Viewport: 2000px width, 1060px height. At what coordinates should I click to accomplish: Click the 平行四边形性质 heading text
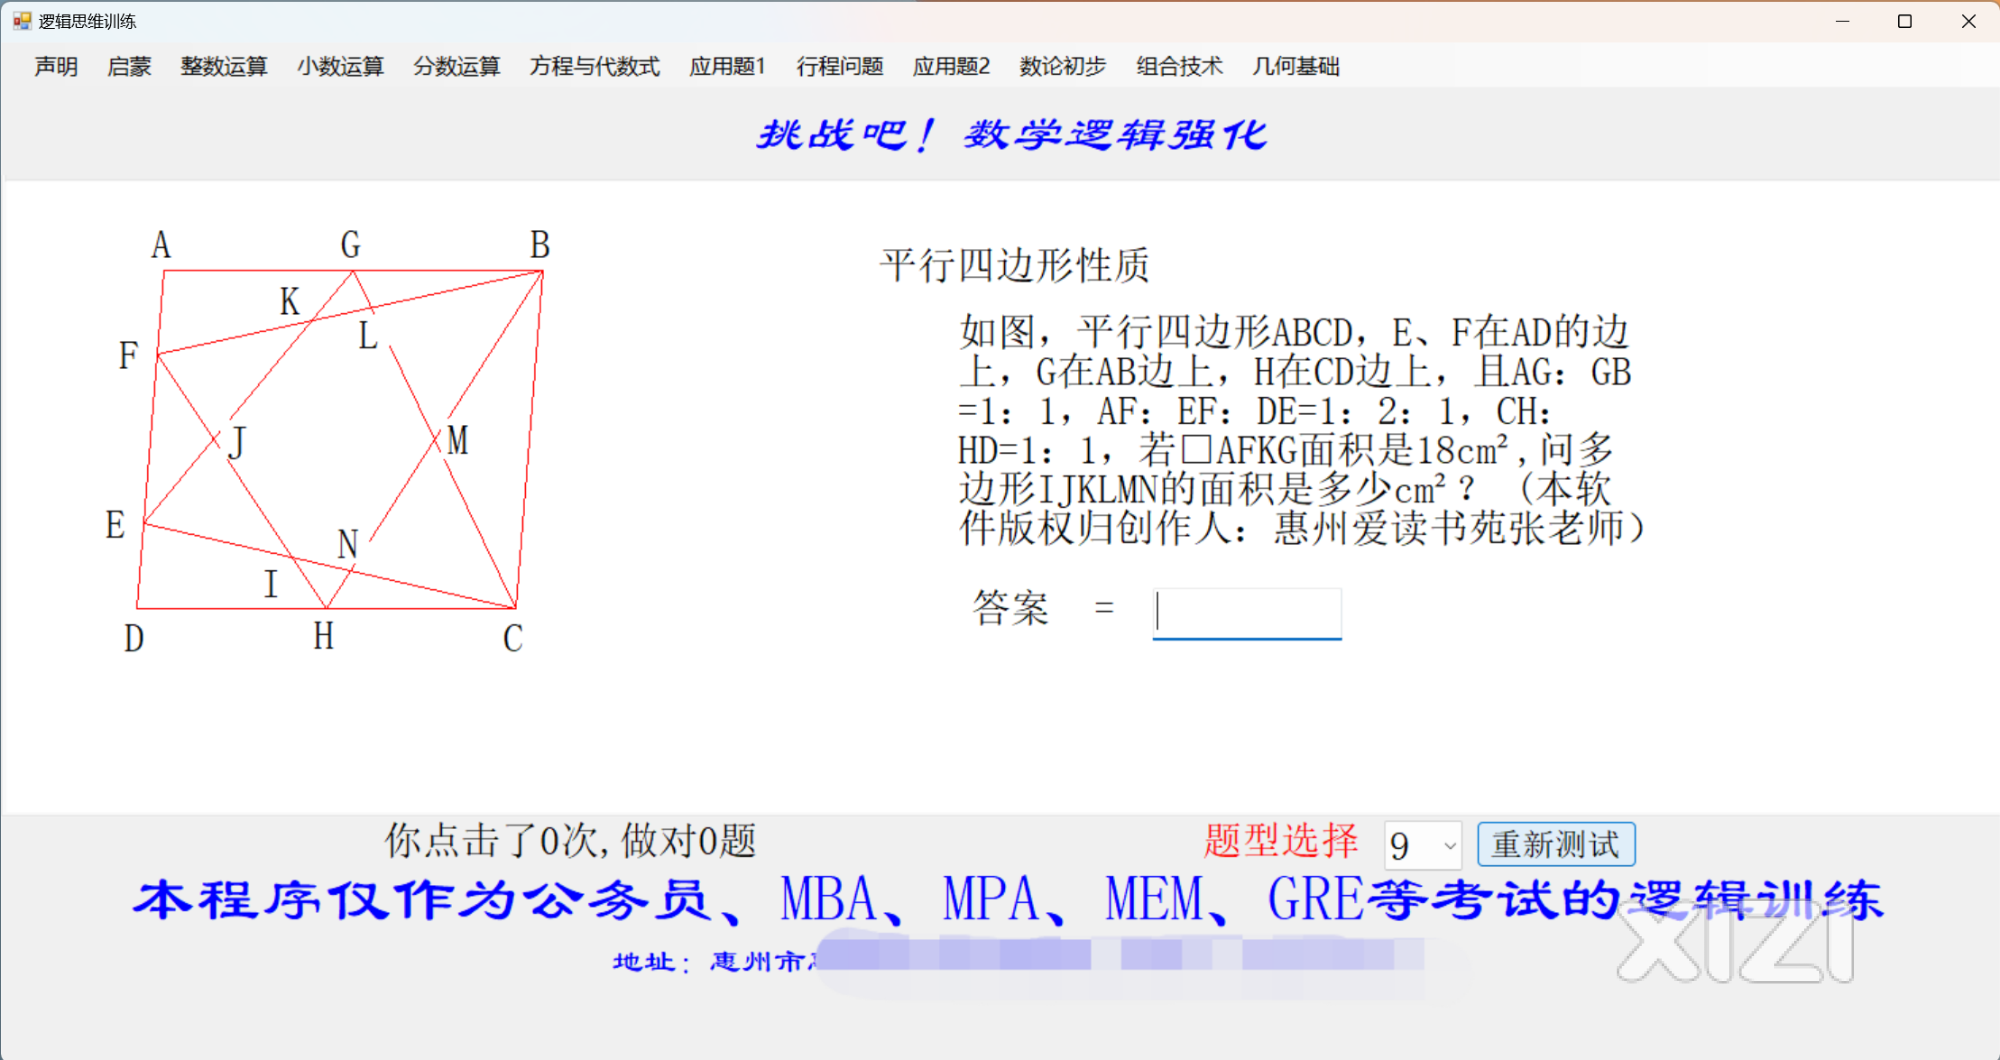point(1015,266)
